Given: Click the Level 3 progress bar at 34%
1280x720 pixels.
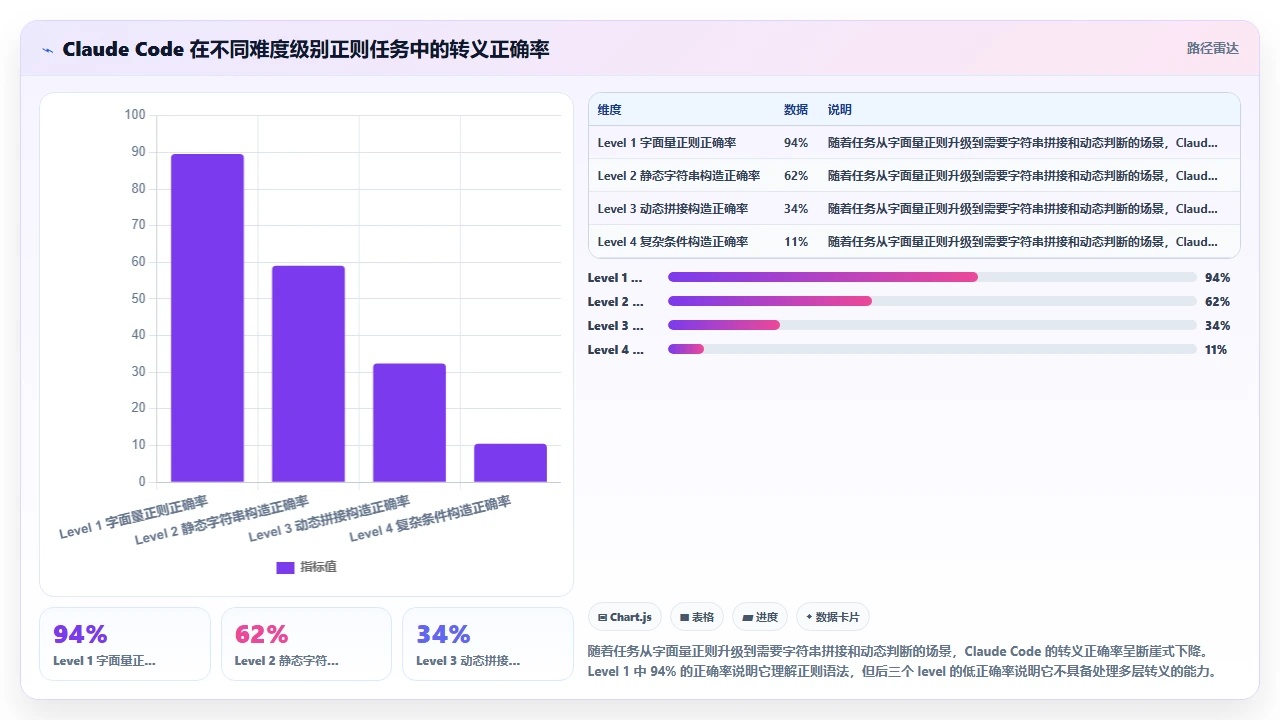Looking at the screenshot, I should [932, 325].
